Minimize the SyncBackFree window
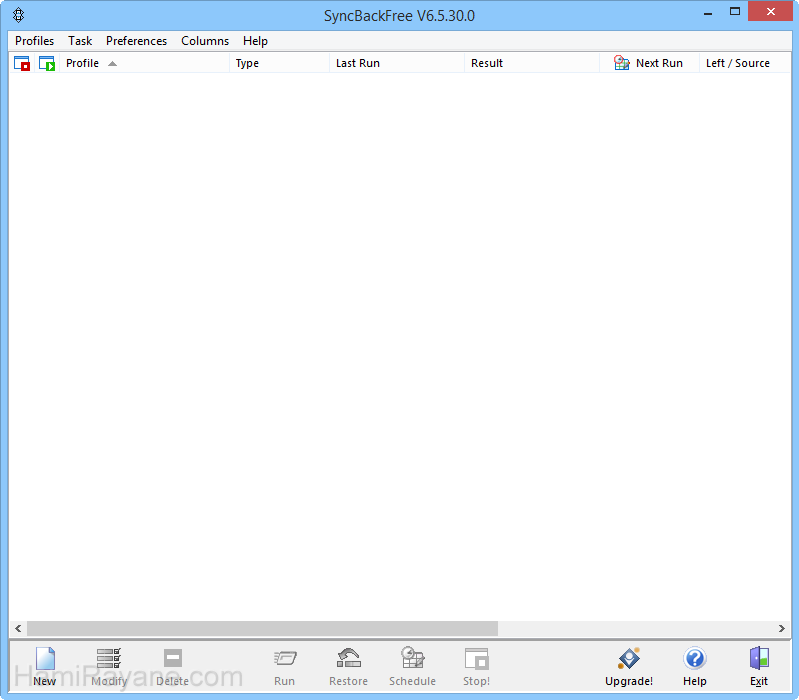Image resolution: width=799 pixels, height=700 pixels. click(x=708, y=12)
